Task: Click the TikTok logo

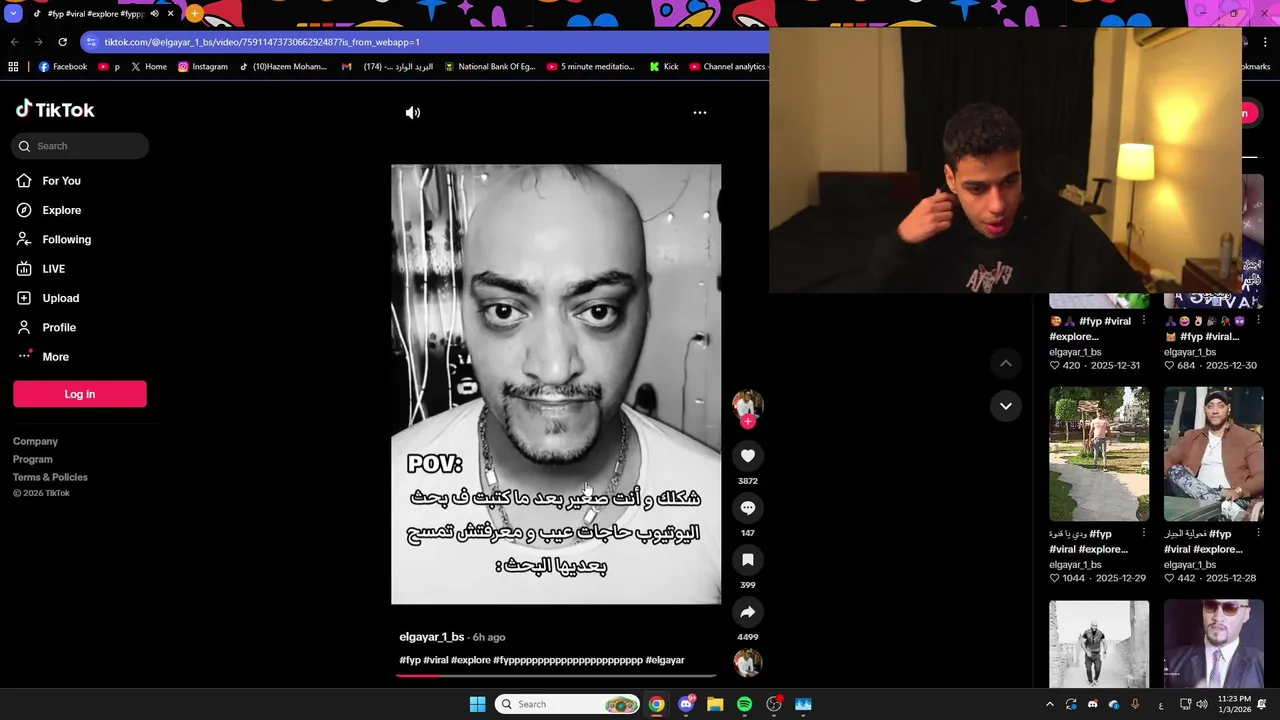Action: [x=55, y=110]
